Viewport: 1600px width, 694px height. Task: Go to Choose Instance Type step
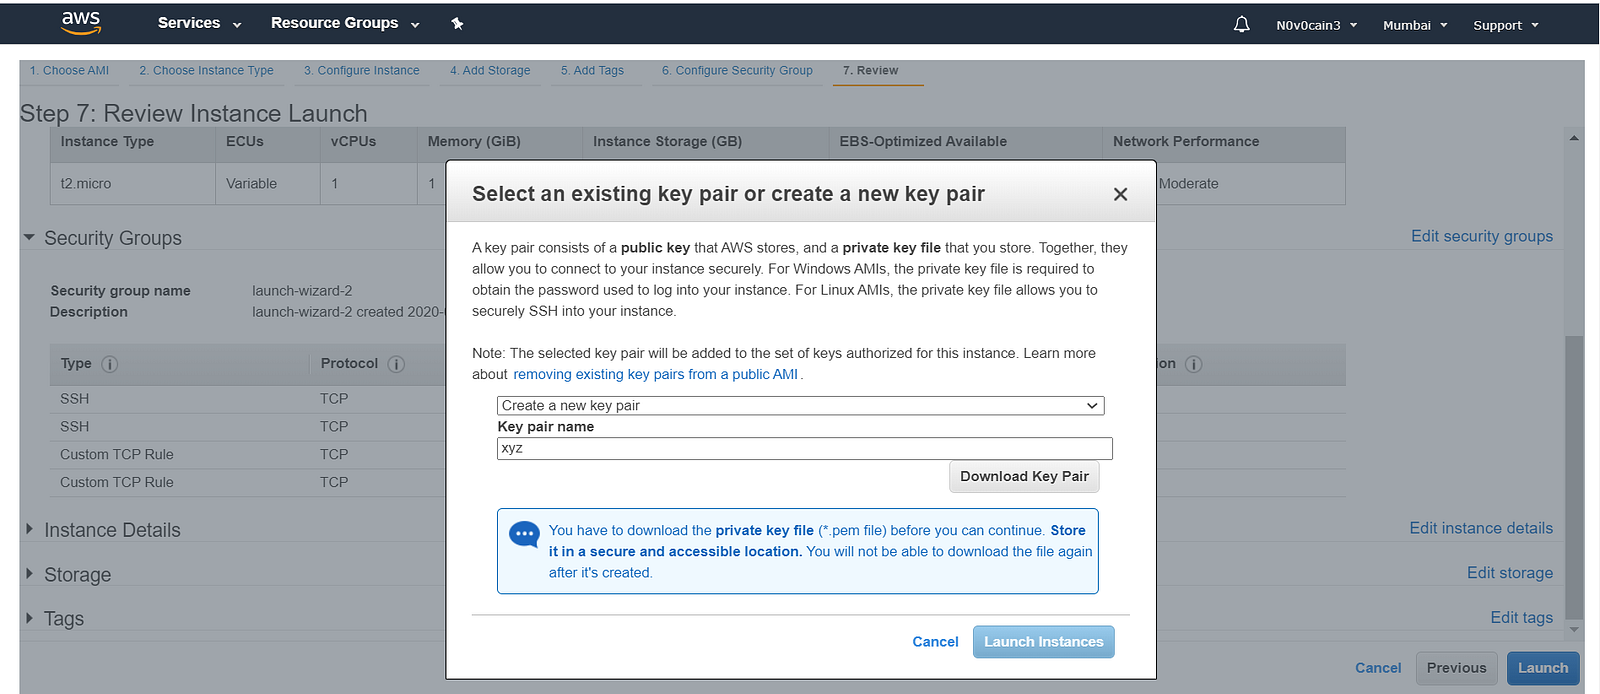(x=206, y=71)
